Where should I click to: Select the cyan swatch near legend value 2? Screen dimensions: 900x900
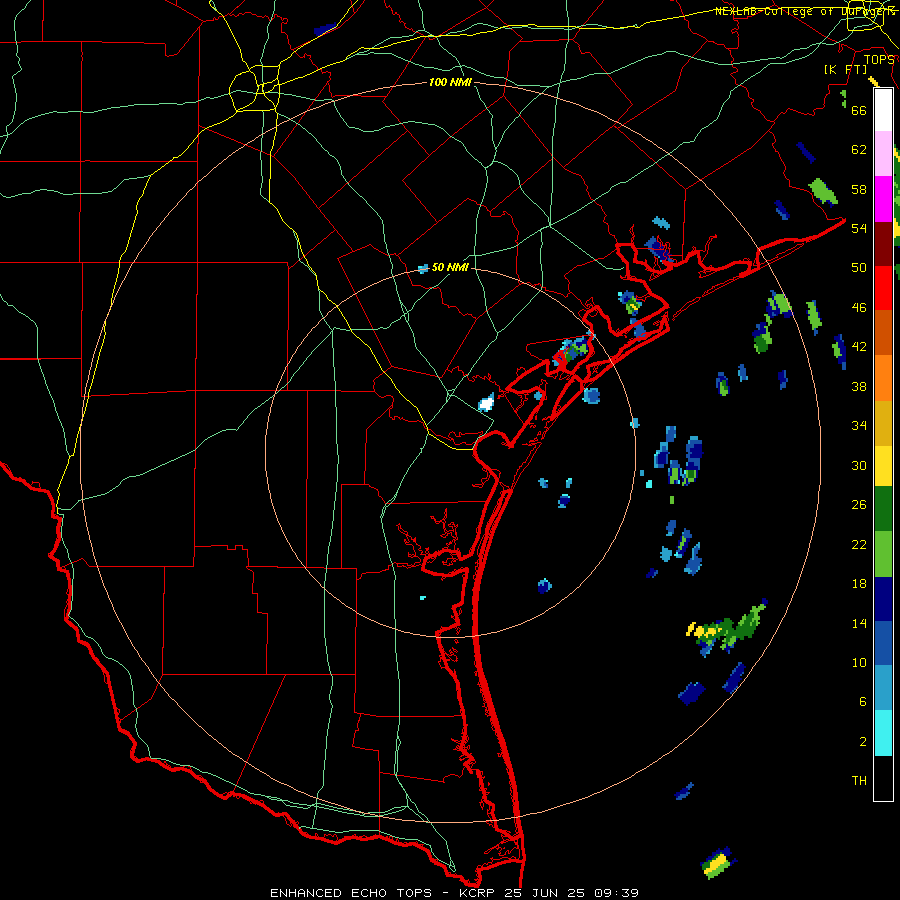883,733
